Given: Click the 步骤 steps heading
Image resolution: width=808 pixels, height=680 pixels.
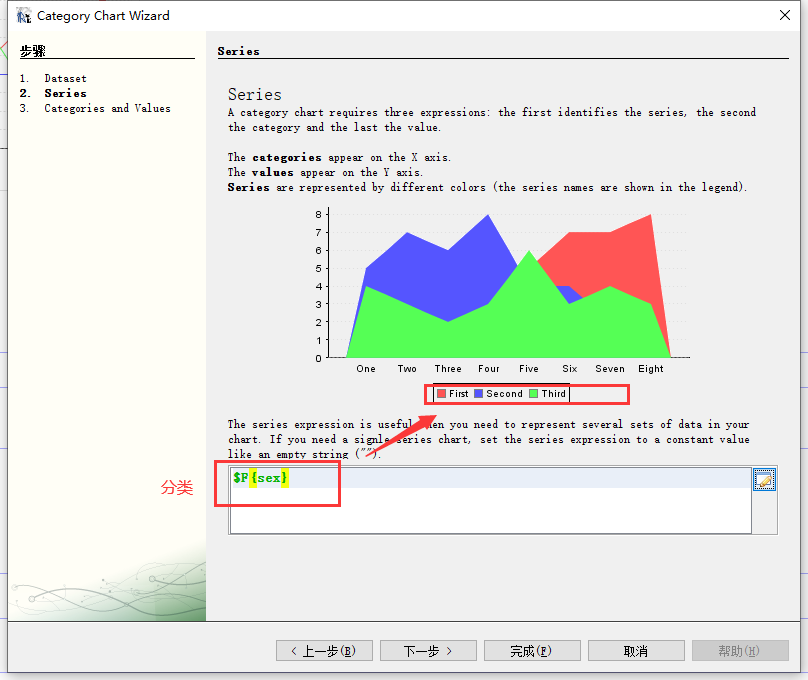Looking at the screenshot, I should pos(32,51).
